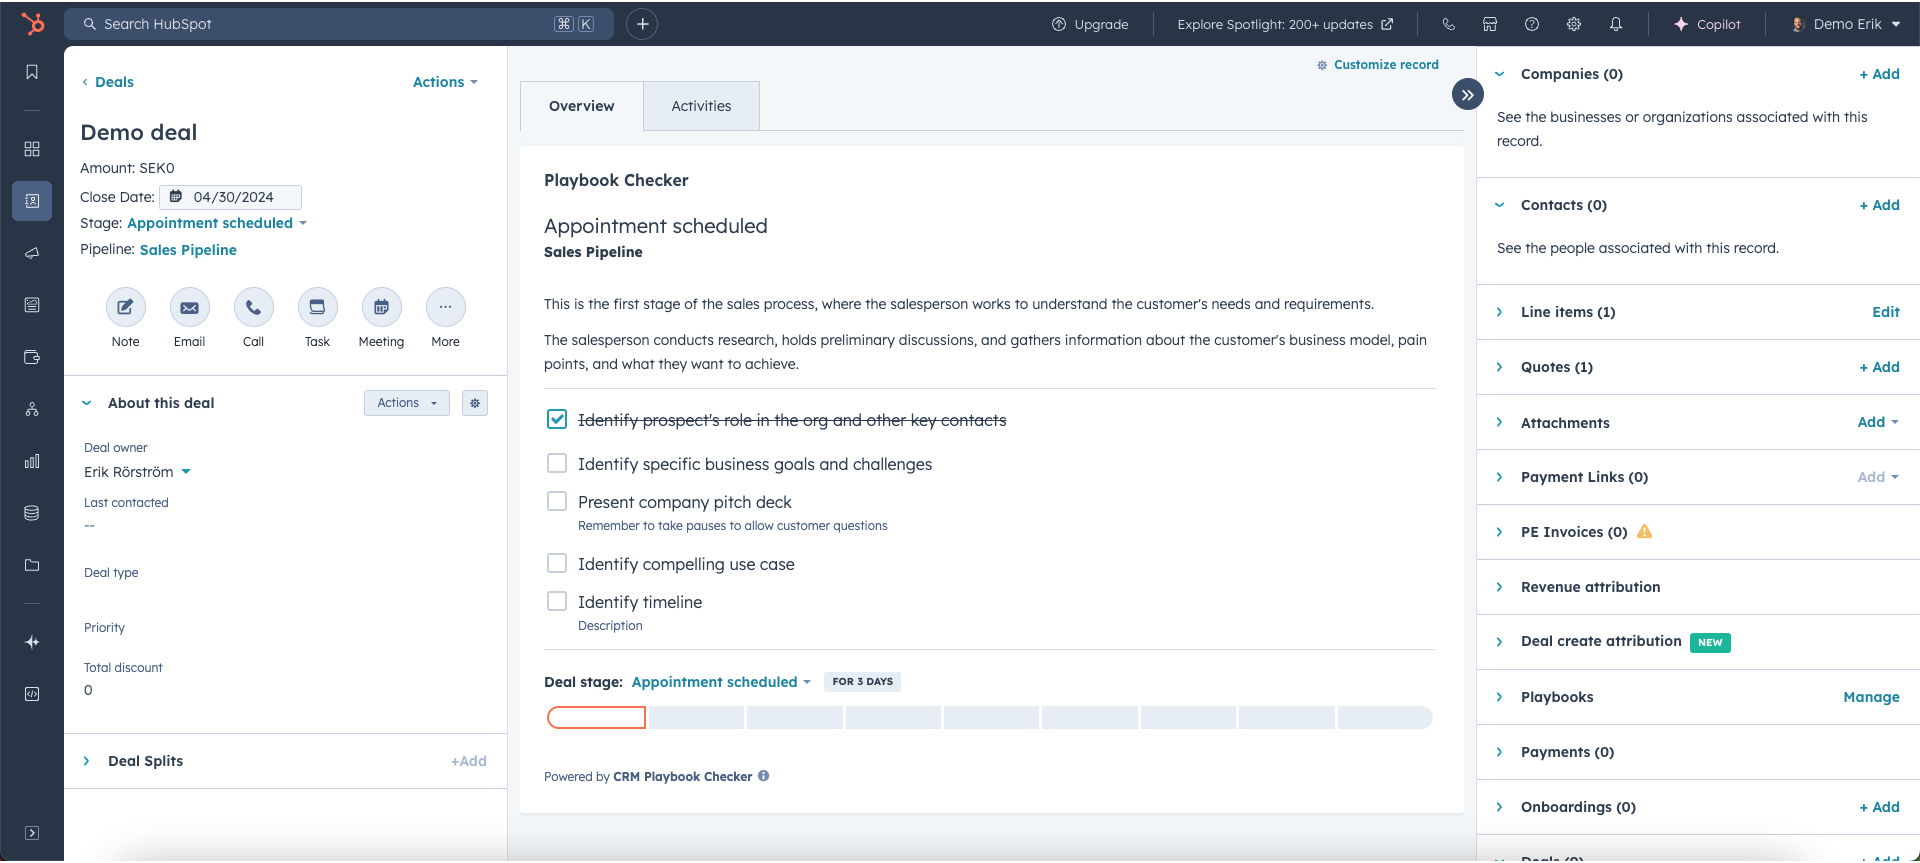Viewport: 1920px width, 863px height.
Task: Create a Task for the deal
Action: pyautogui.click(x=317, y=307)
